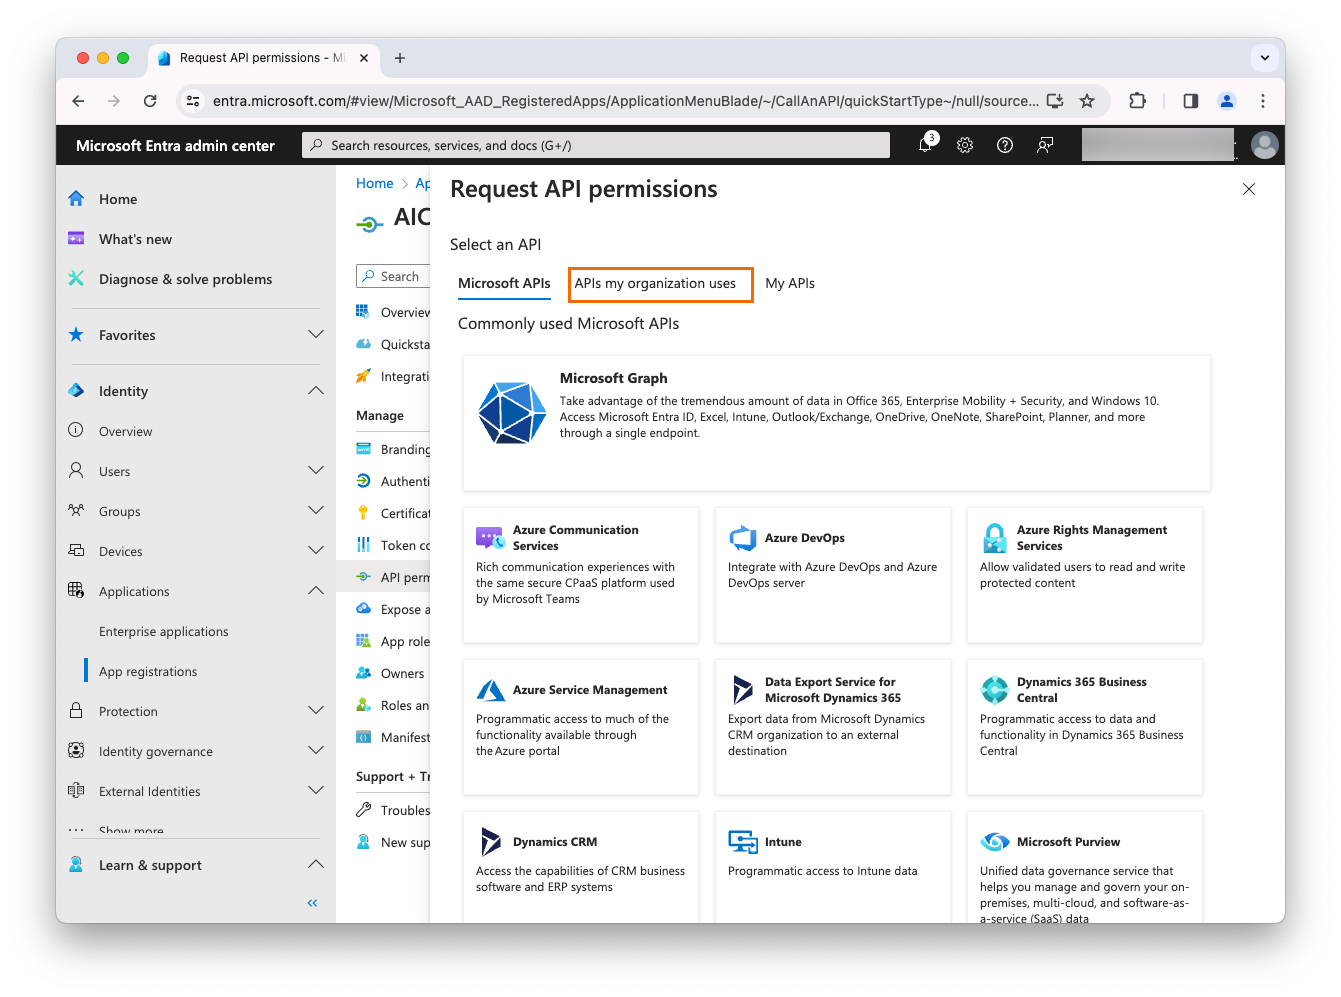1341x997 pixels.
Task: Collapse the Applications section
Action: pos(316,590)
